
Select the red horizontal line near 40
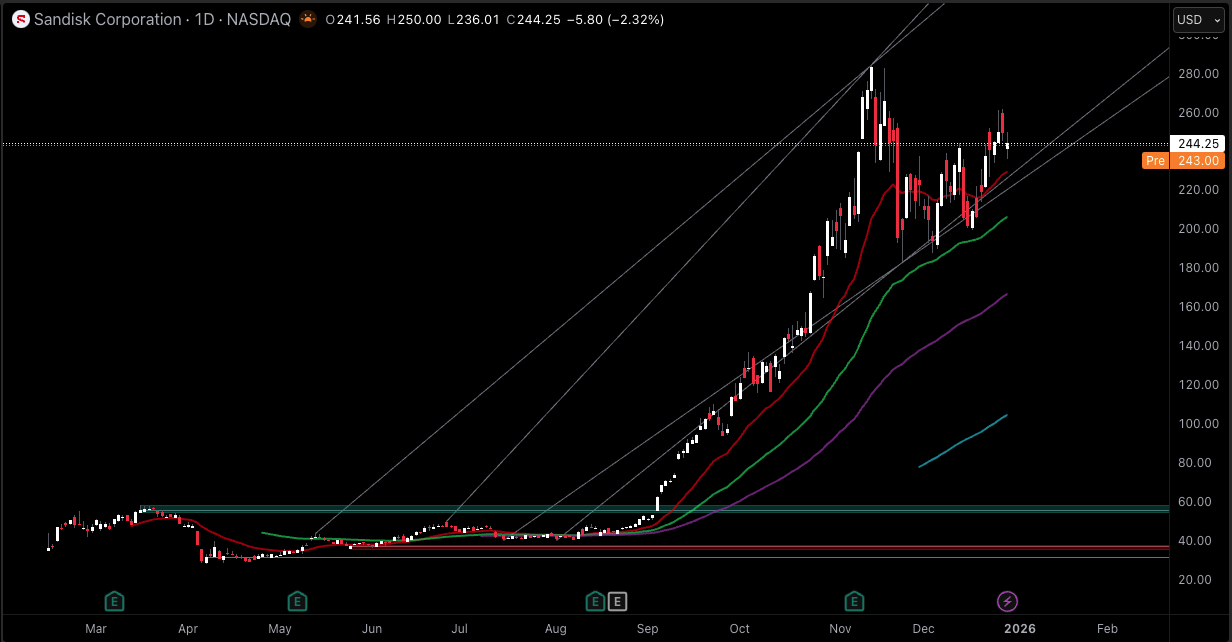pyautogui.click(x=800, y=547)
